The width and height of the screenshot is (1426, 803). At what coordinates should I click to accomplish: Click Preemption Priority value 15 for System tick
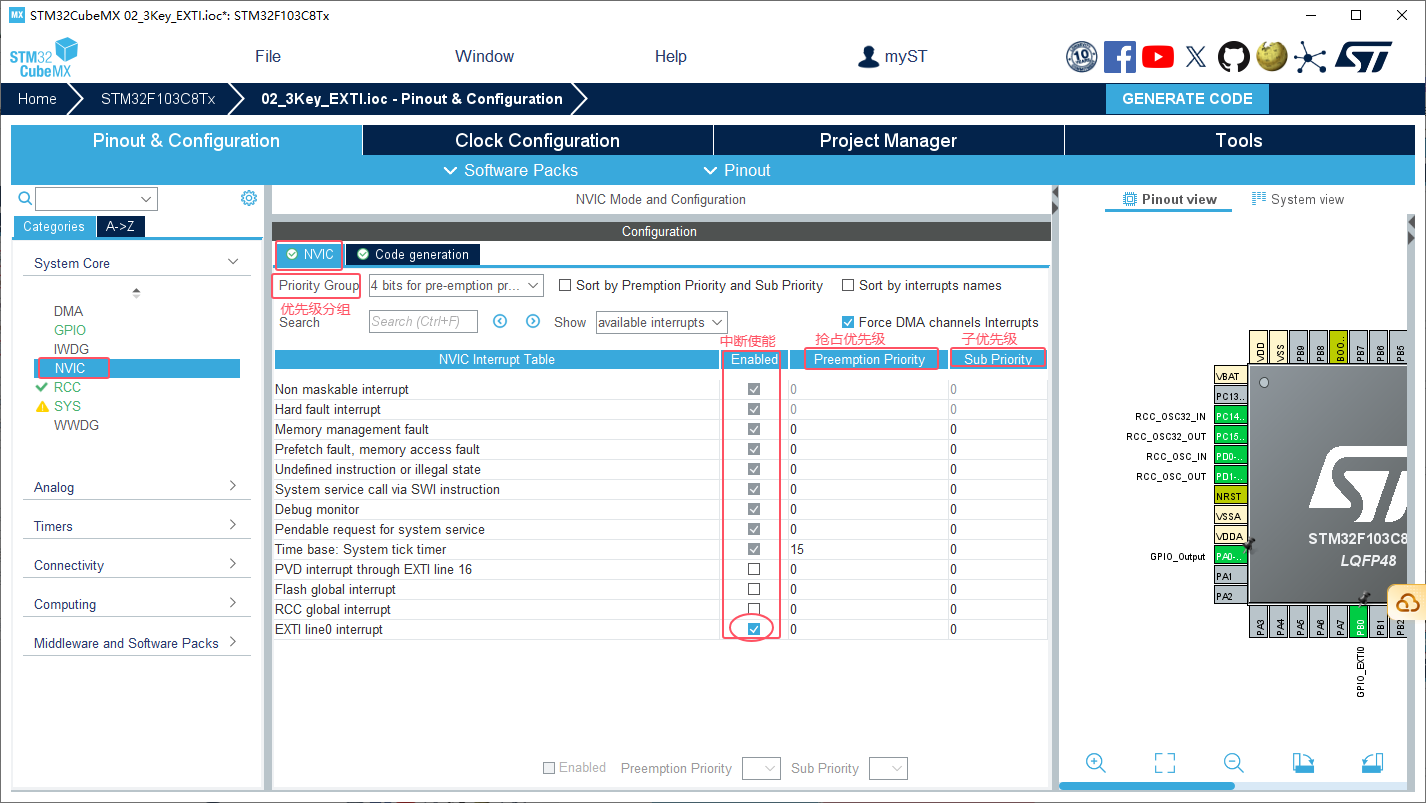pos(797,549)
